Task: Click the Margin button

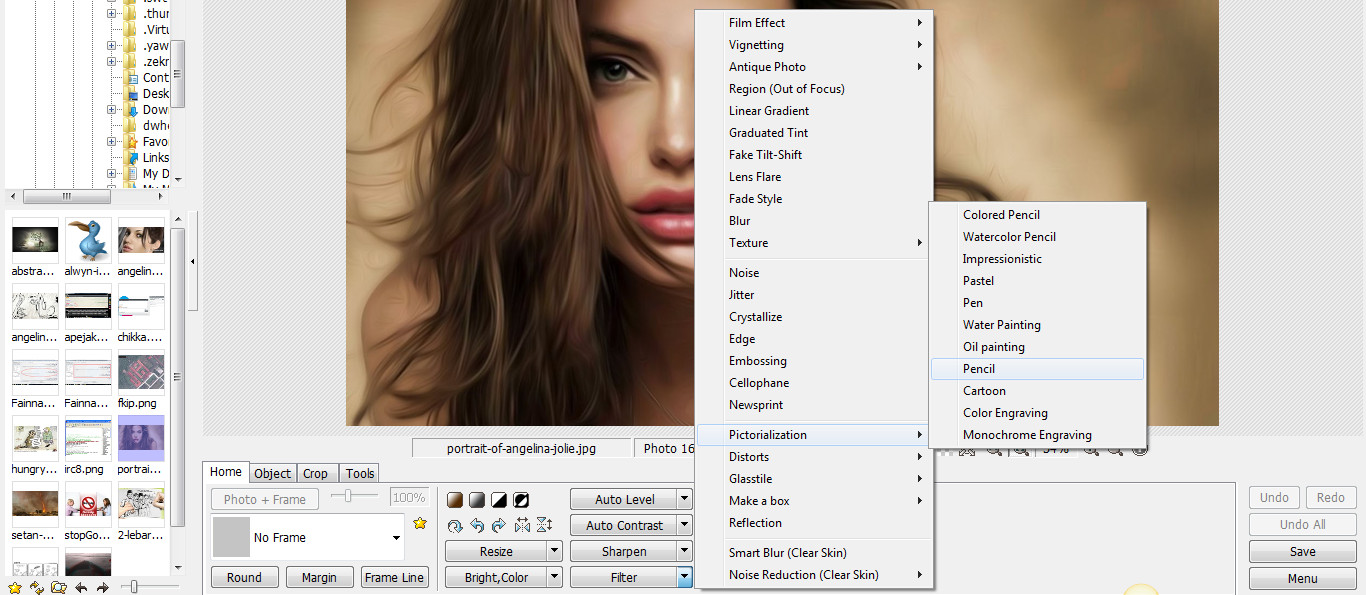Action: [319, 577]
